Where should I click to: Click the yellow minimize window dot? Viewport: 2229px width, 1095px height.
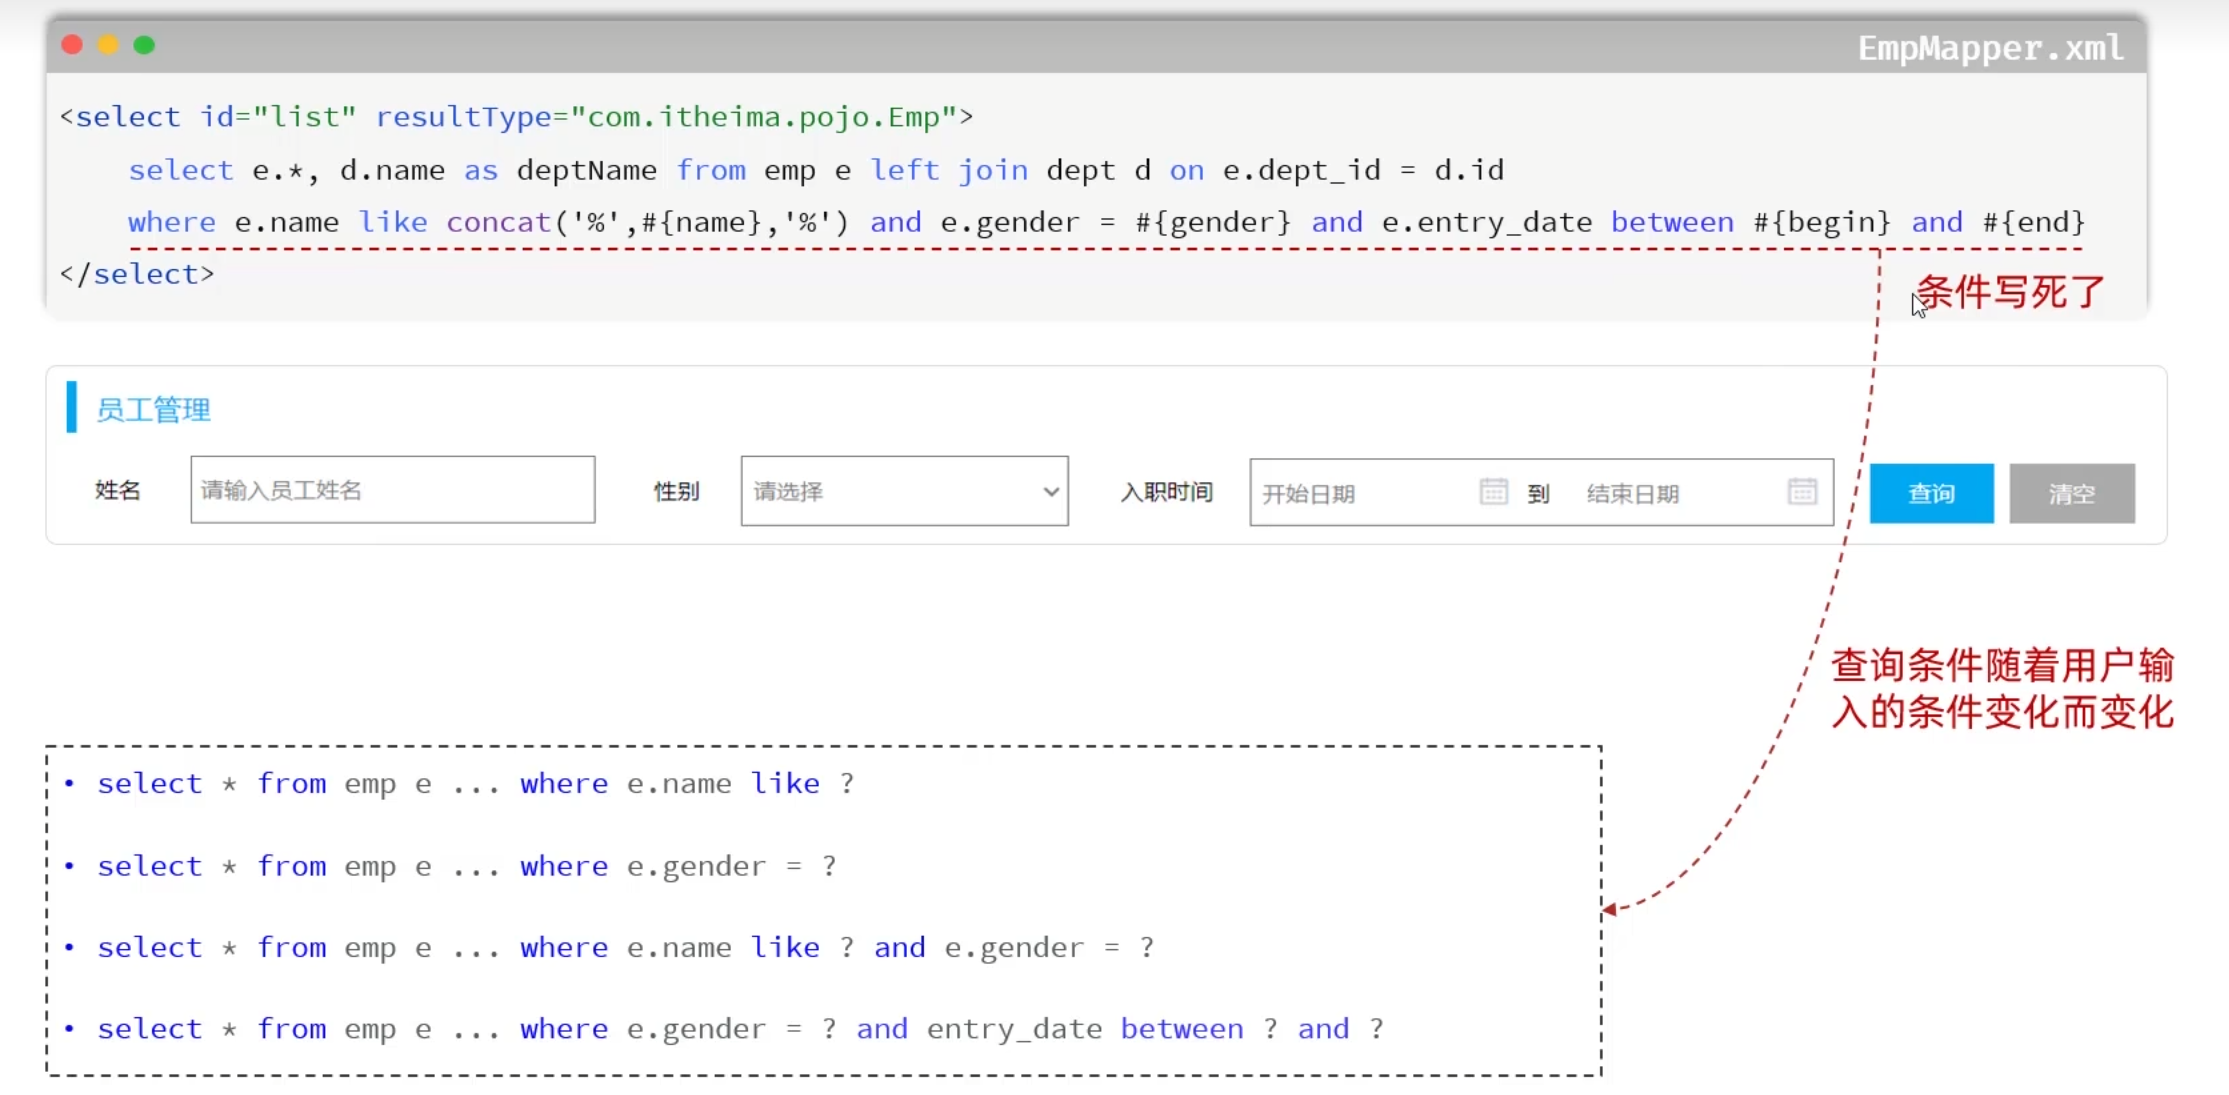click(x=108, y=45)
